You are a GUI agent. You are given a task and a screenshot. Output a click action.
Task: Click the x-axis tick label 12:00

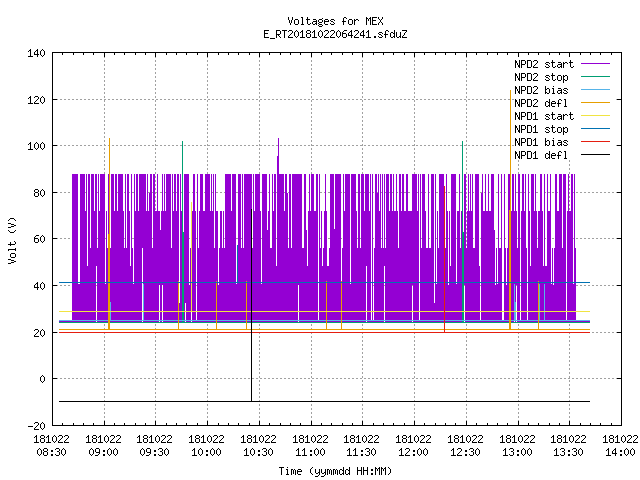(413, 452)
